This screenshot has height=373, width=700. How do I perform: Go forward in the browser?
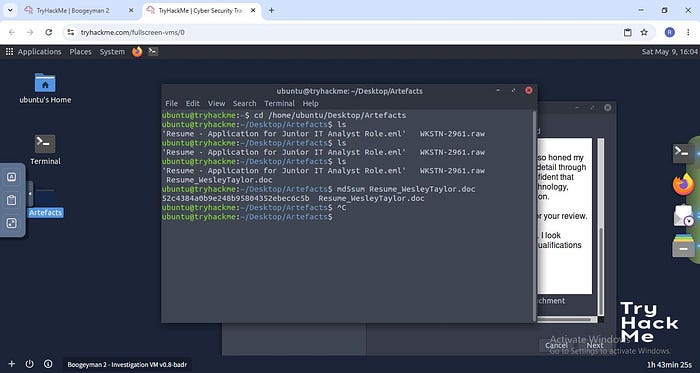click(x=30, y=32)
